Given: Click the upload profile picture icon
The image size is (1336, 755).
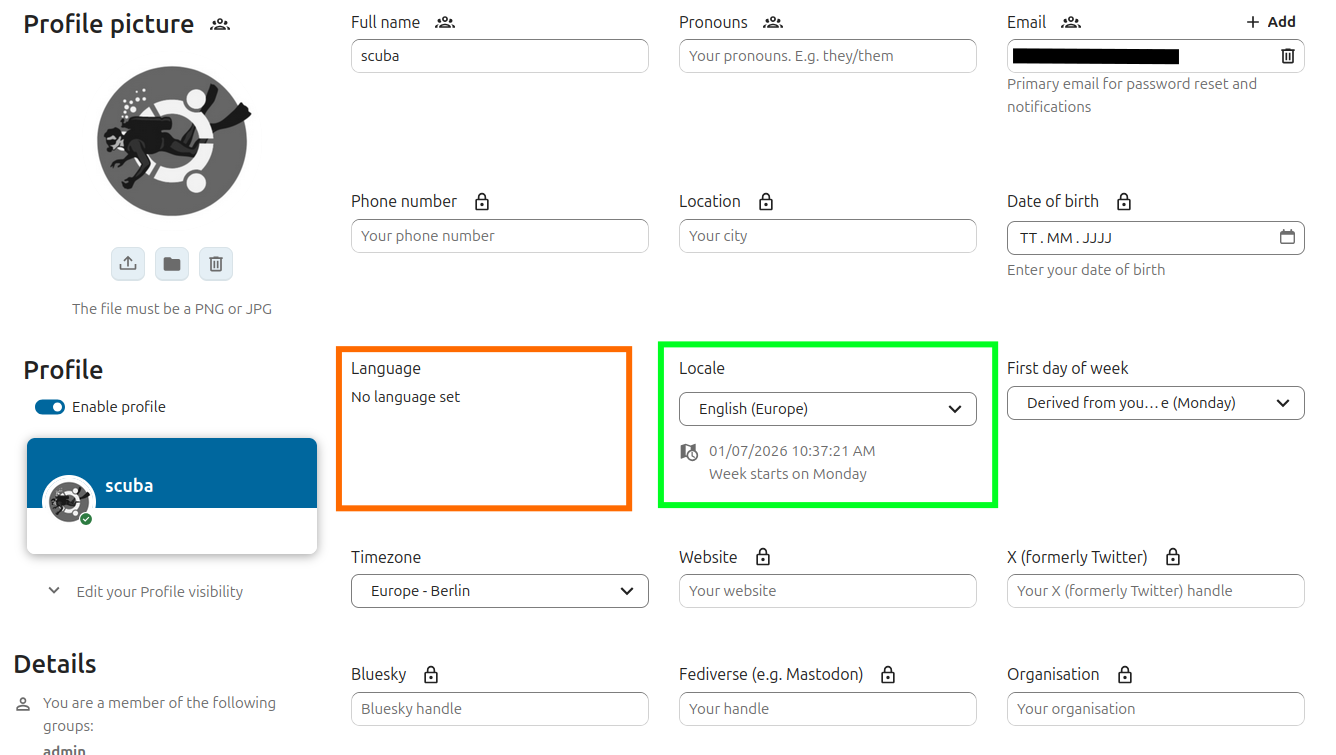Looking at the screenshot, I should pyautogui.click(x=128, y=264).
